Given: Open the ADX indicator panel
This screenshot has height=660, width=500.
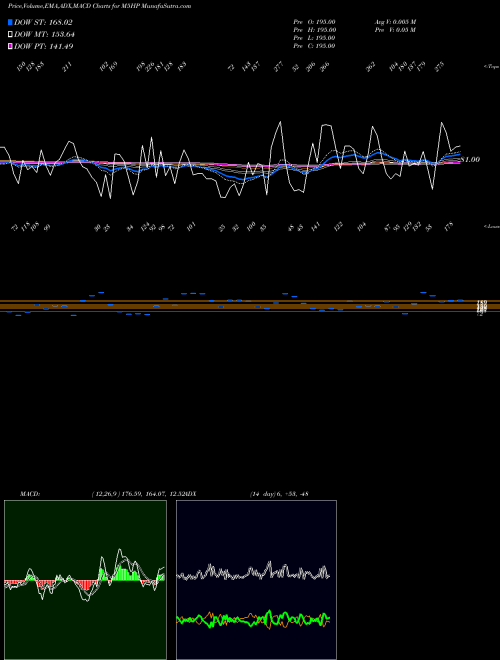Looking at the screenshot, I should [256, 580].
